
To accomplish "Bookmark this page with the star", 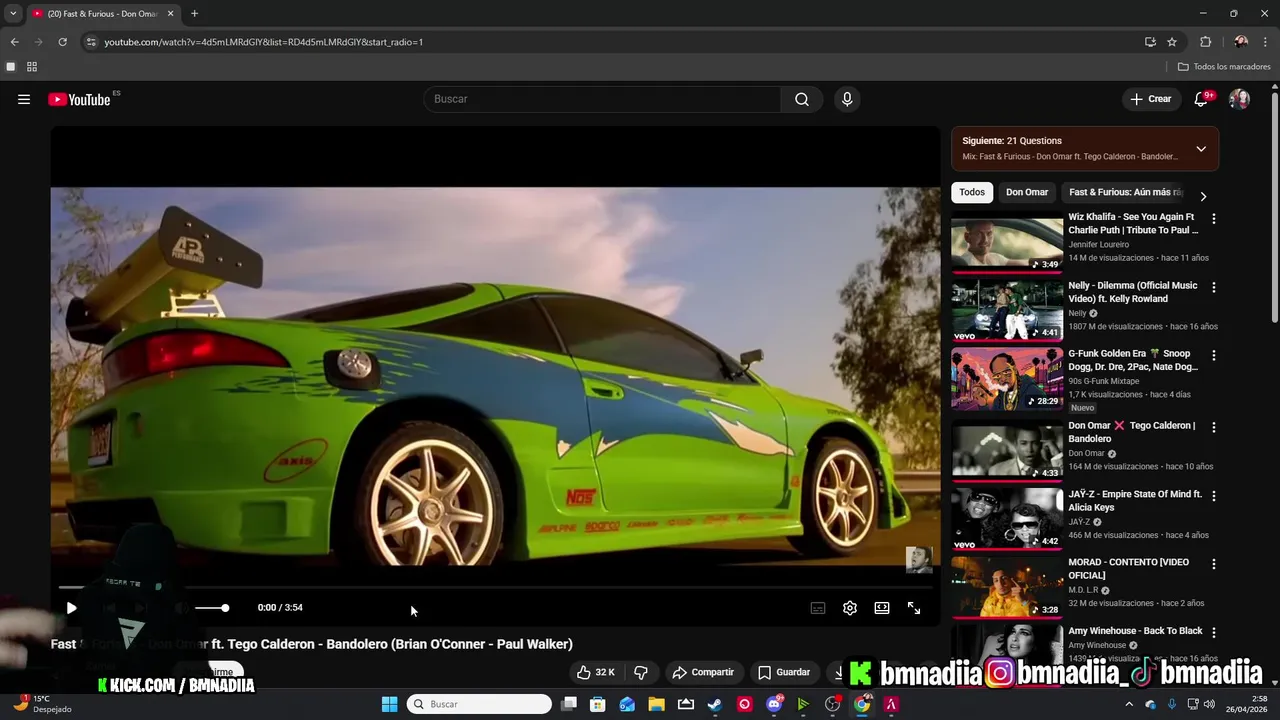I will (1172, 42).
